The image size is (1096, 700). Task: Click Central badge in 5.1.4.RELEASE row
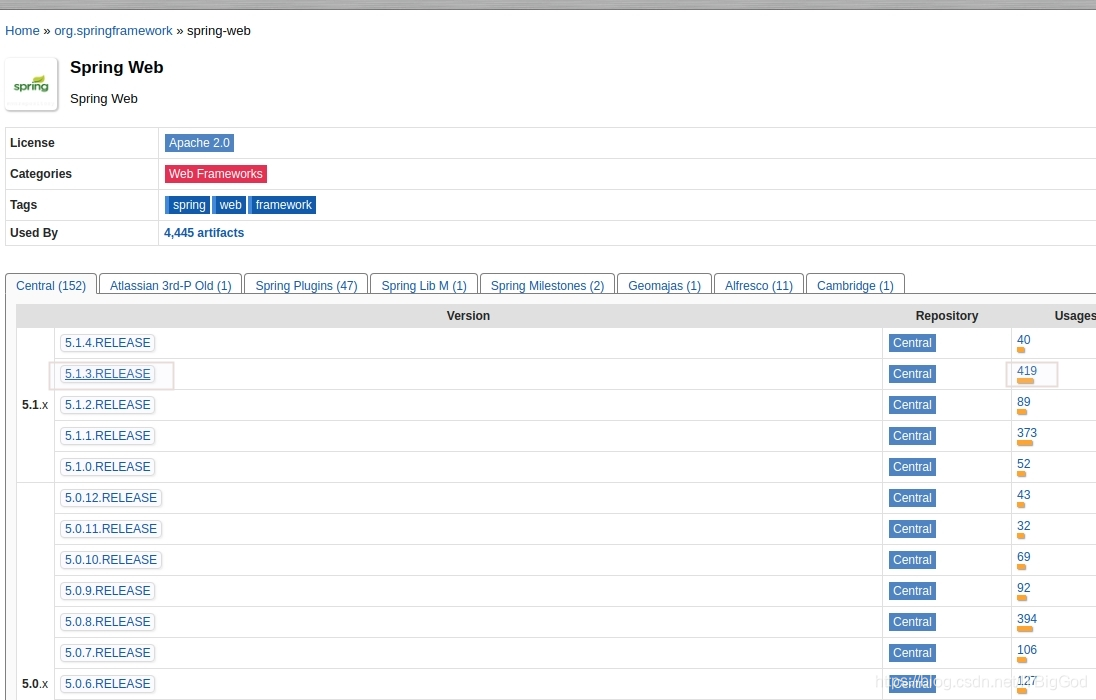(x=912, y=343)
